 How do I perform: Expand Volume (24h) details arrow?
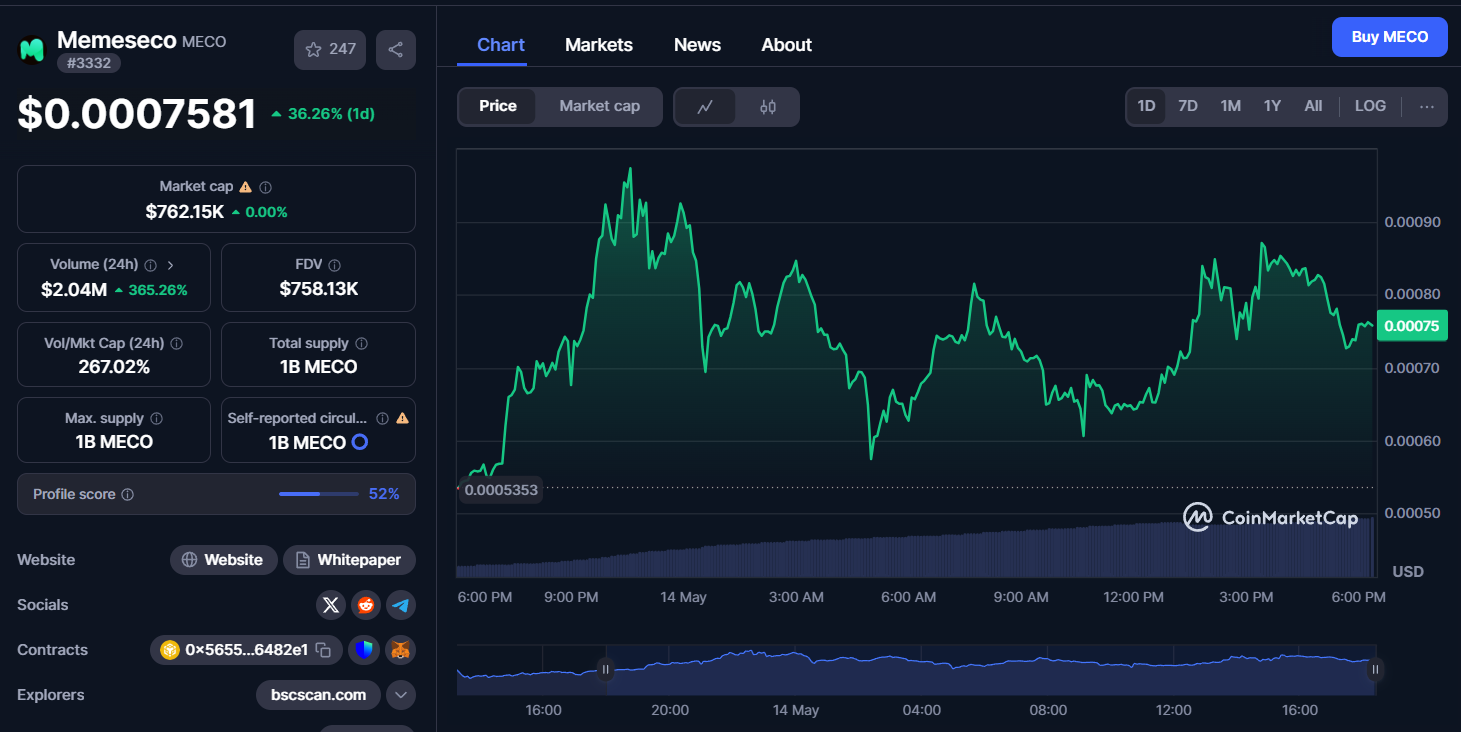170,265
